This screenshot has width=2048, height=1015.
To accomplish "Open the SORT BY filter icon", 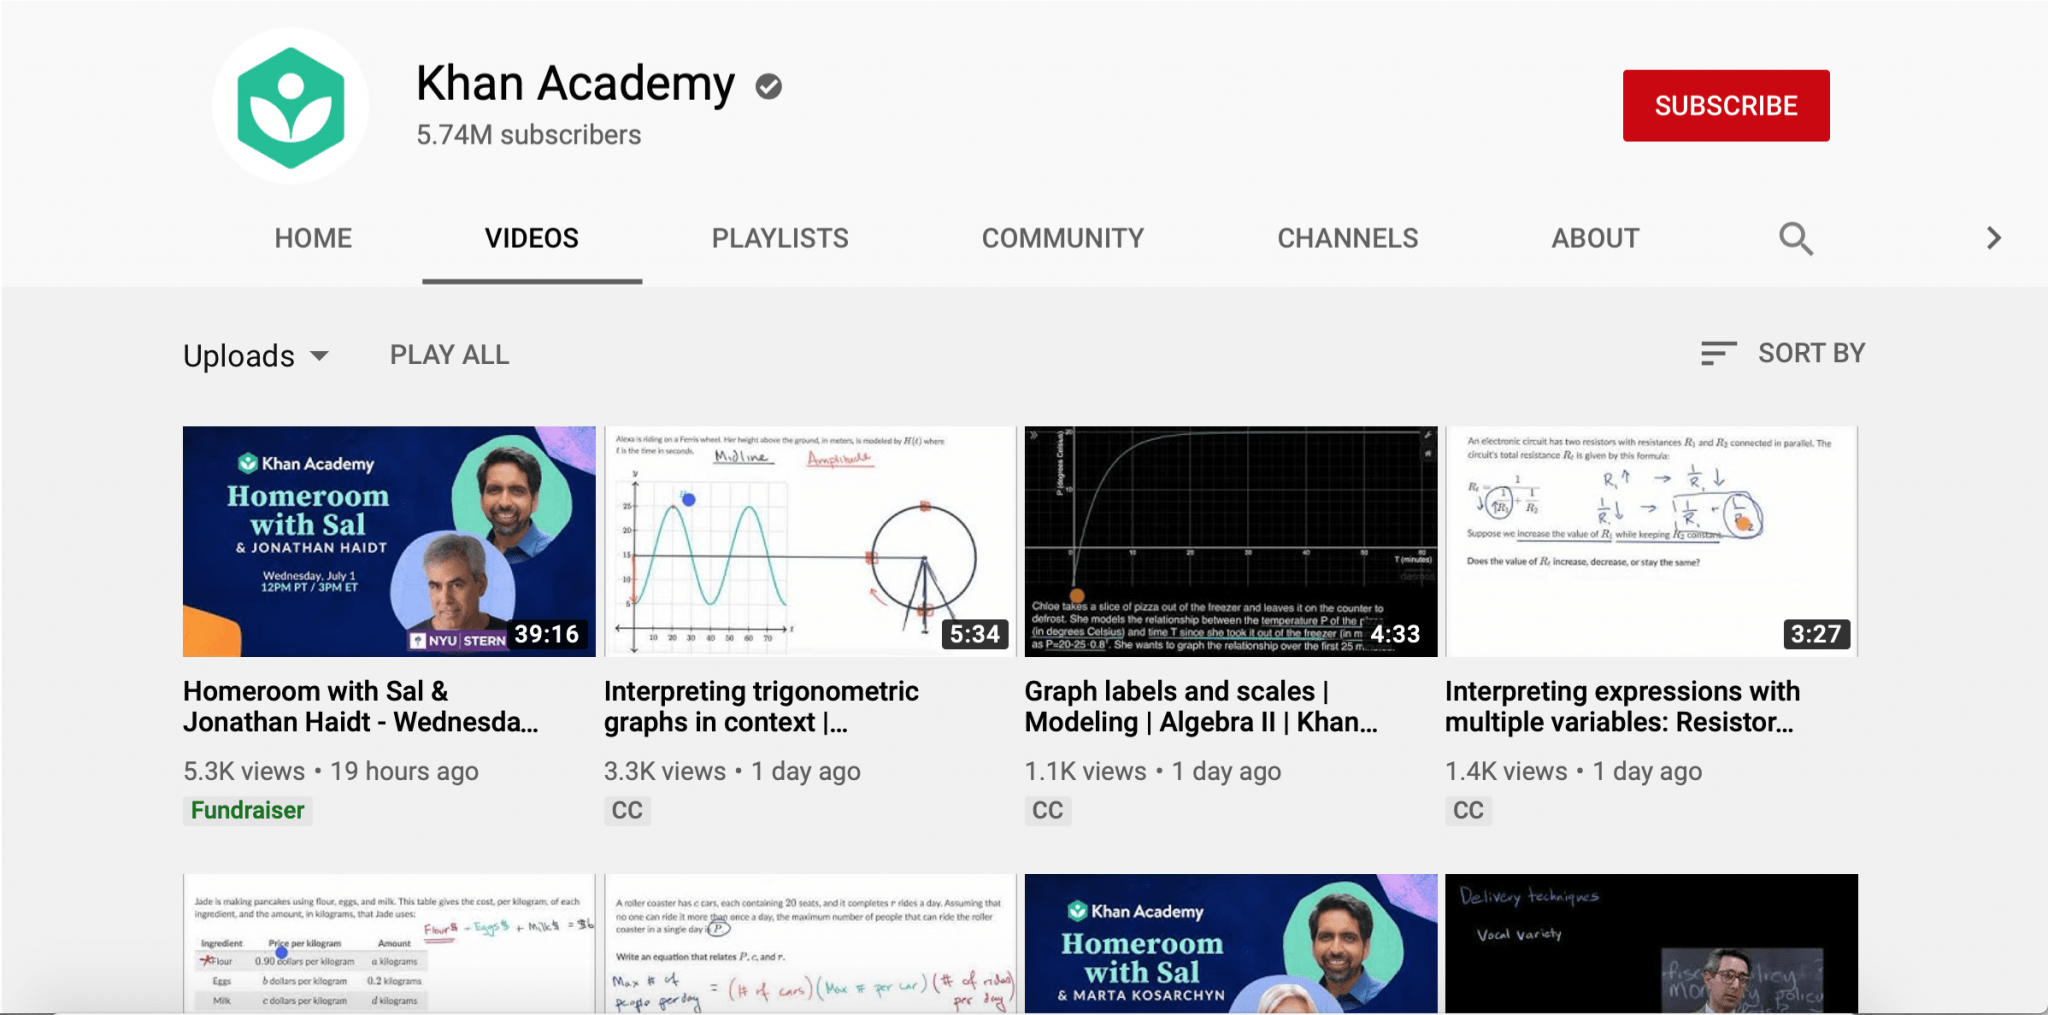I will 1718,353.
